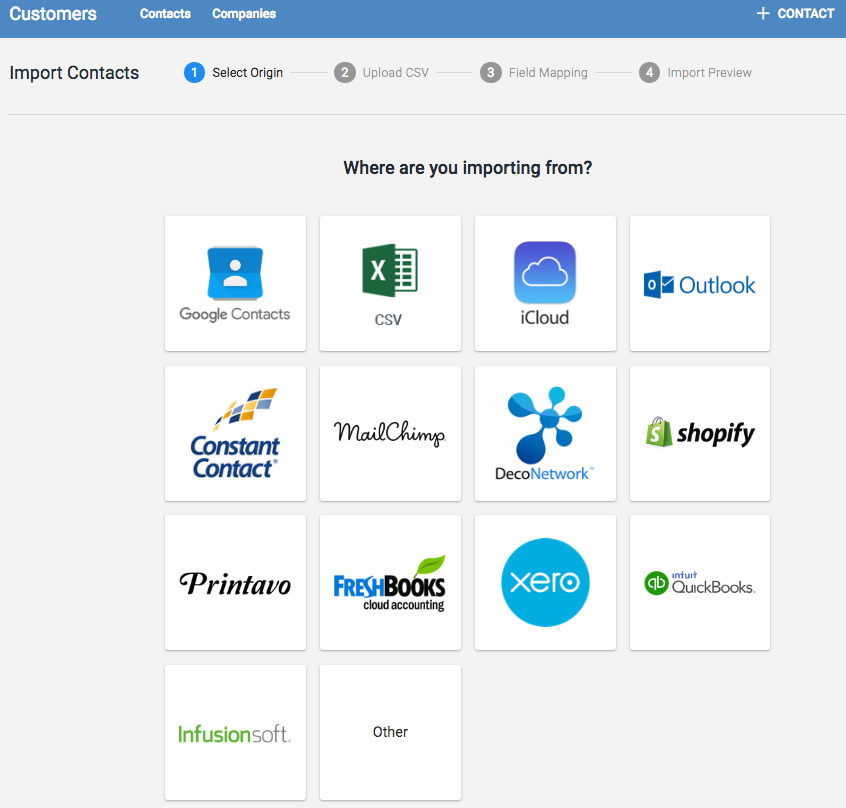Select the Other import option
This screenshot has height=808, width=846.
pyautogui.click(x=390, y=732)
